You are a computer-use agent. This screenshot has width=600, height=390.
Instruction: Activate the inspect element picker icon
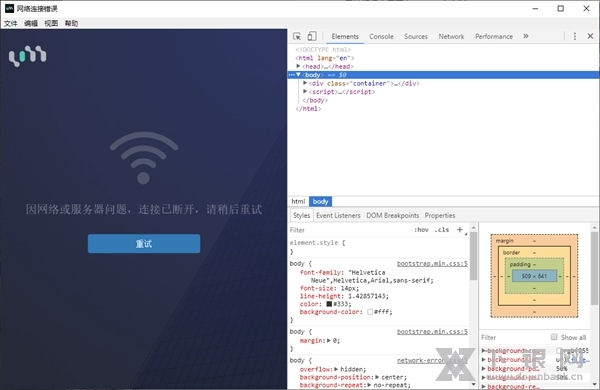click(x=297, y=36)
